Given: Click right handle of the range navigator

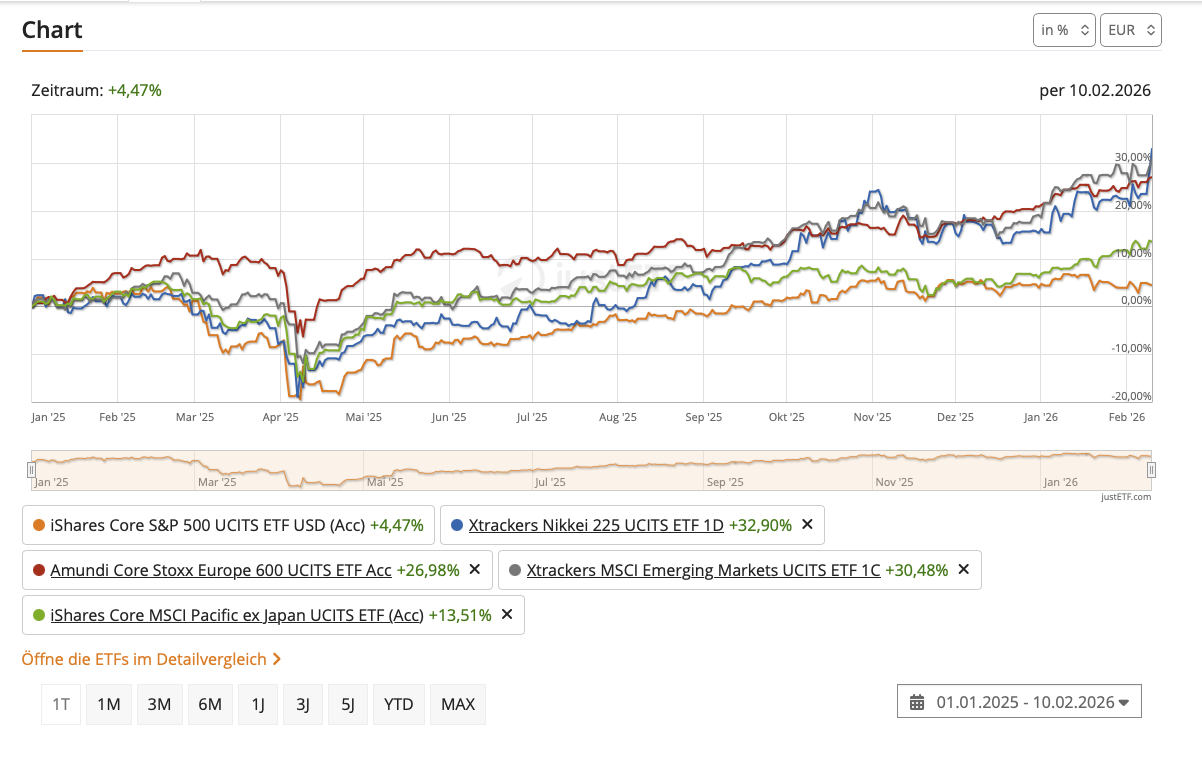Looking at the screenshot, I should tap(1151, 469).
